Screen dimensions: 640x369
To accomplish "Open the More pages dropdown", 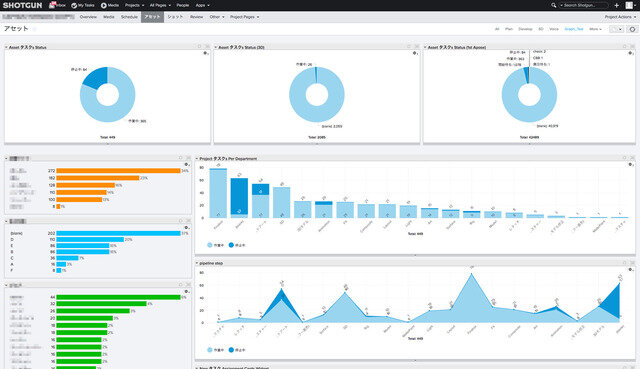I will (595, 29).
